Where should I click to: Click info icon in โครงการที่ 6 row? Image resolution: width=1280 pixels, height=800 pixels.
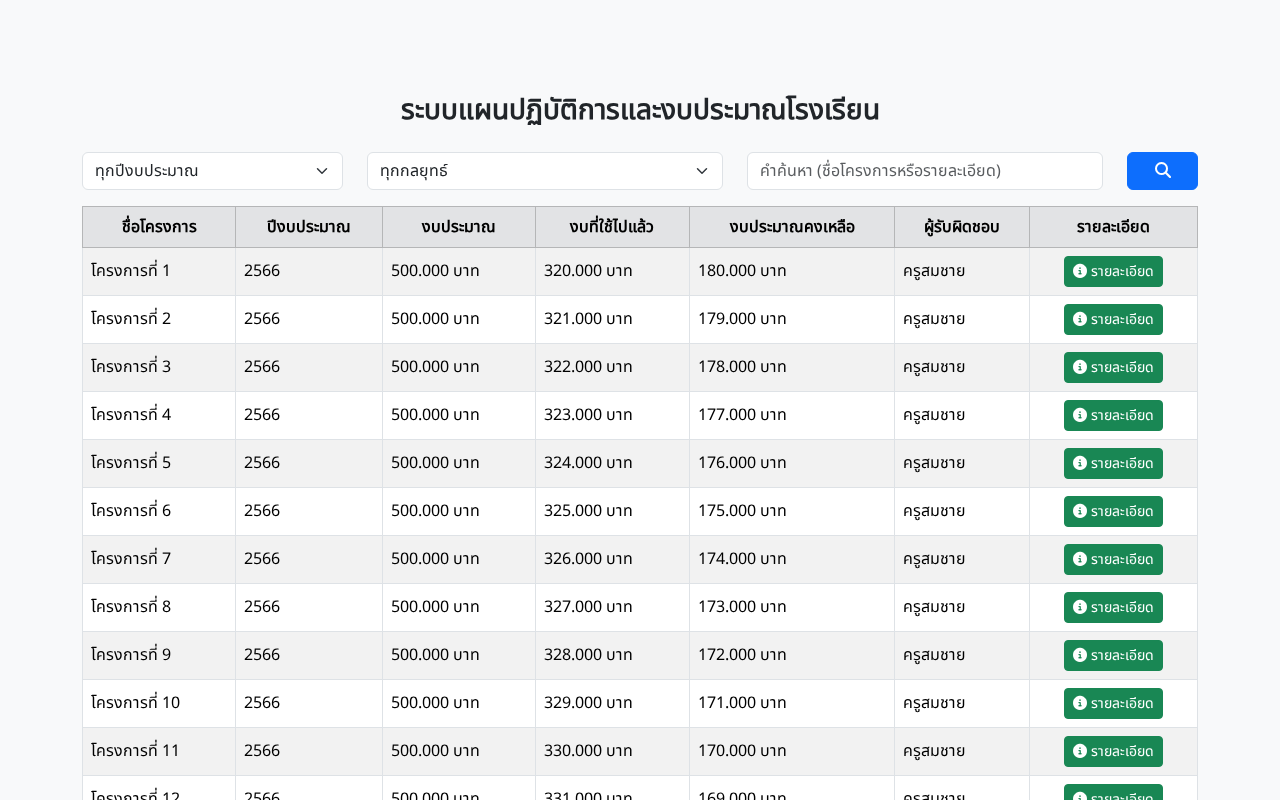pos(1080,511)
